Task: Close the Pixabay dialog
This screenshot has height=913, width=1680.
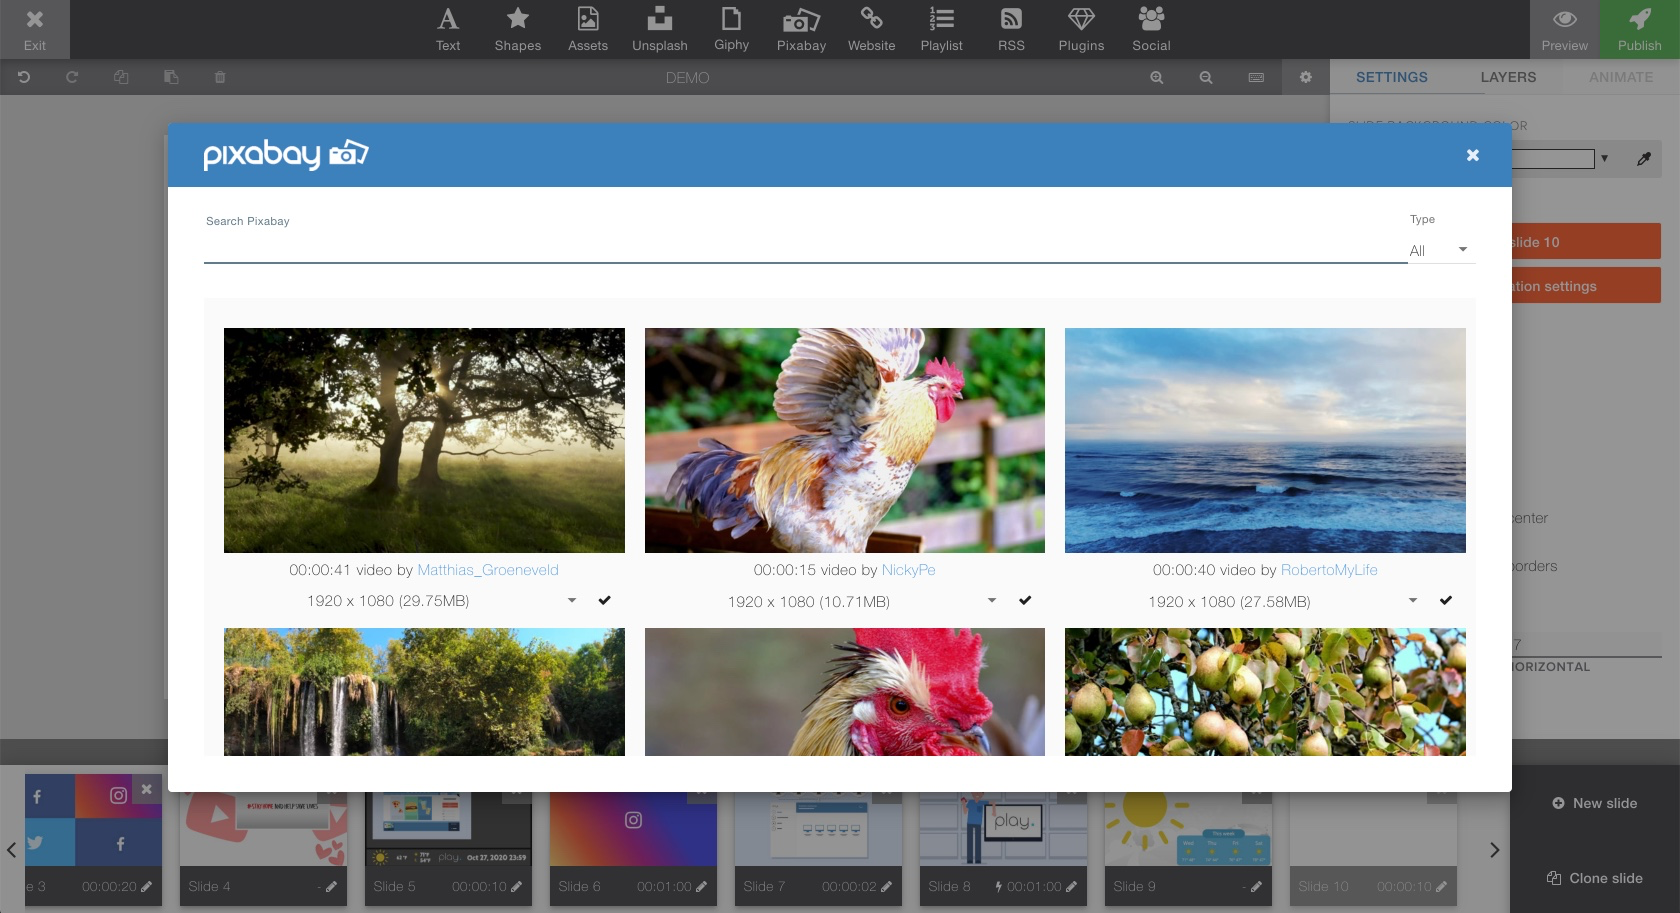Action: (1472, 155)
